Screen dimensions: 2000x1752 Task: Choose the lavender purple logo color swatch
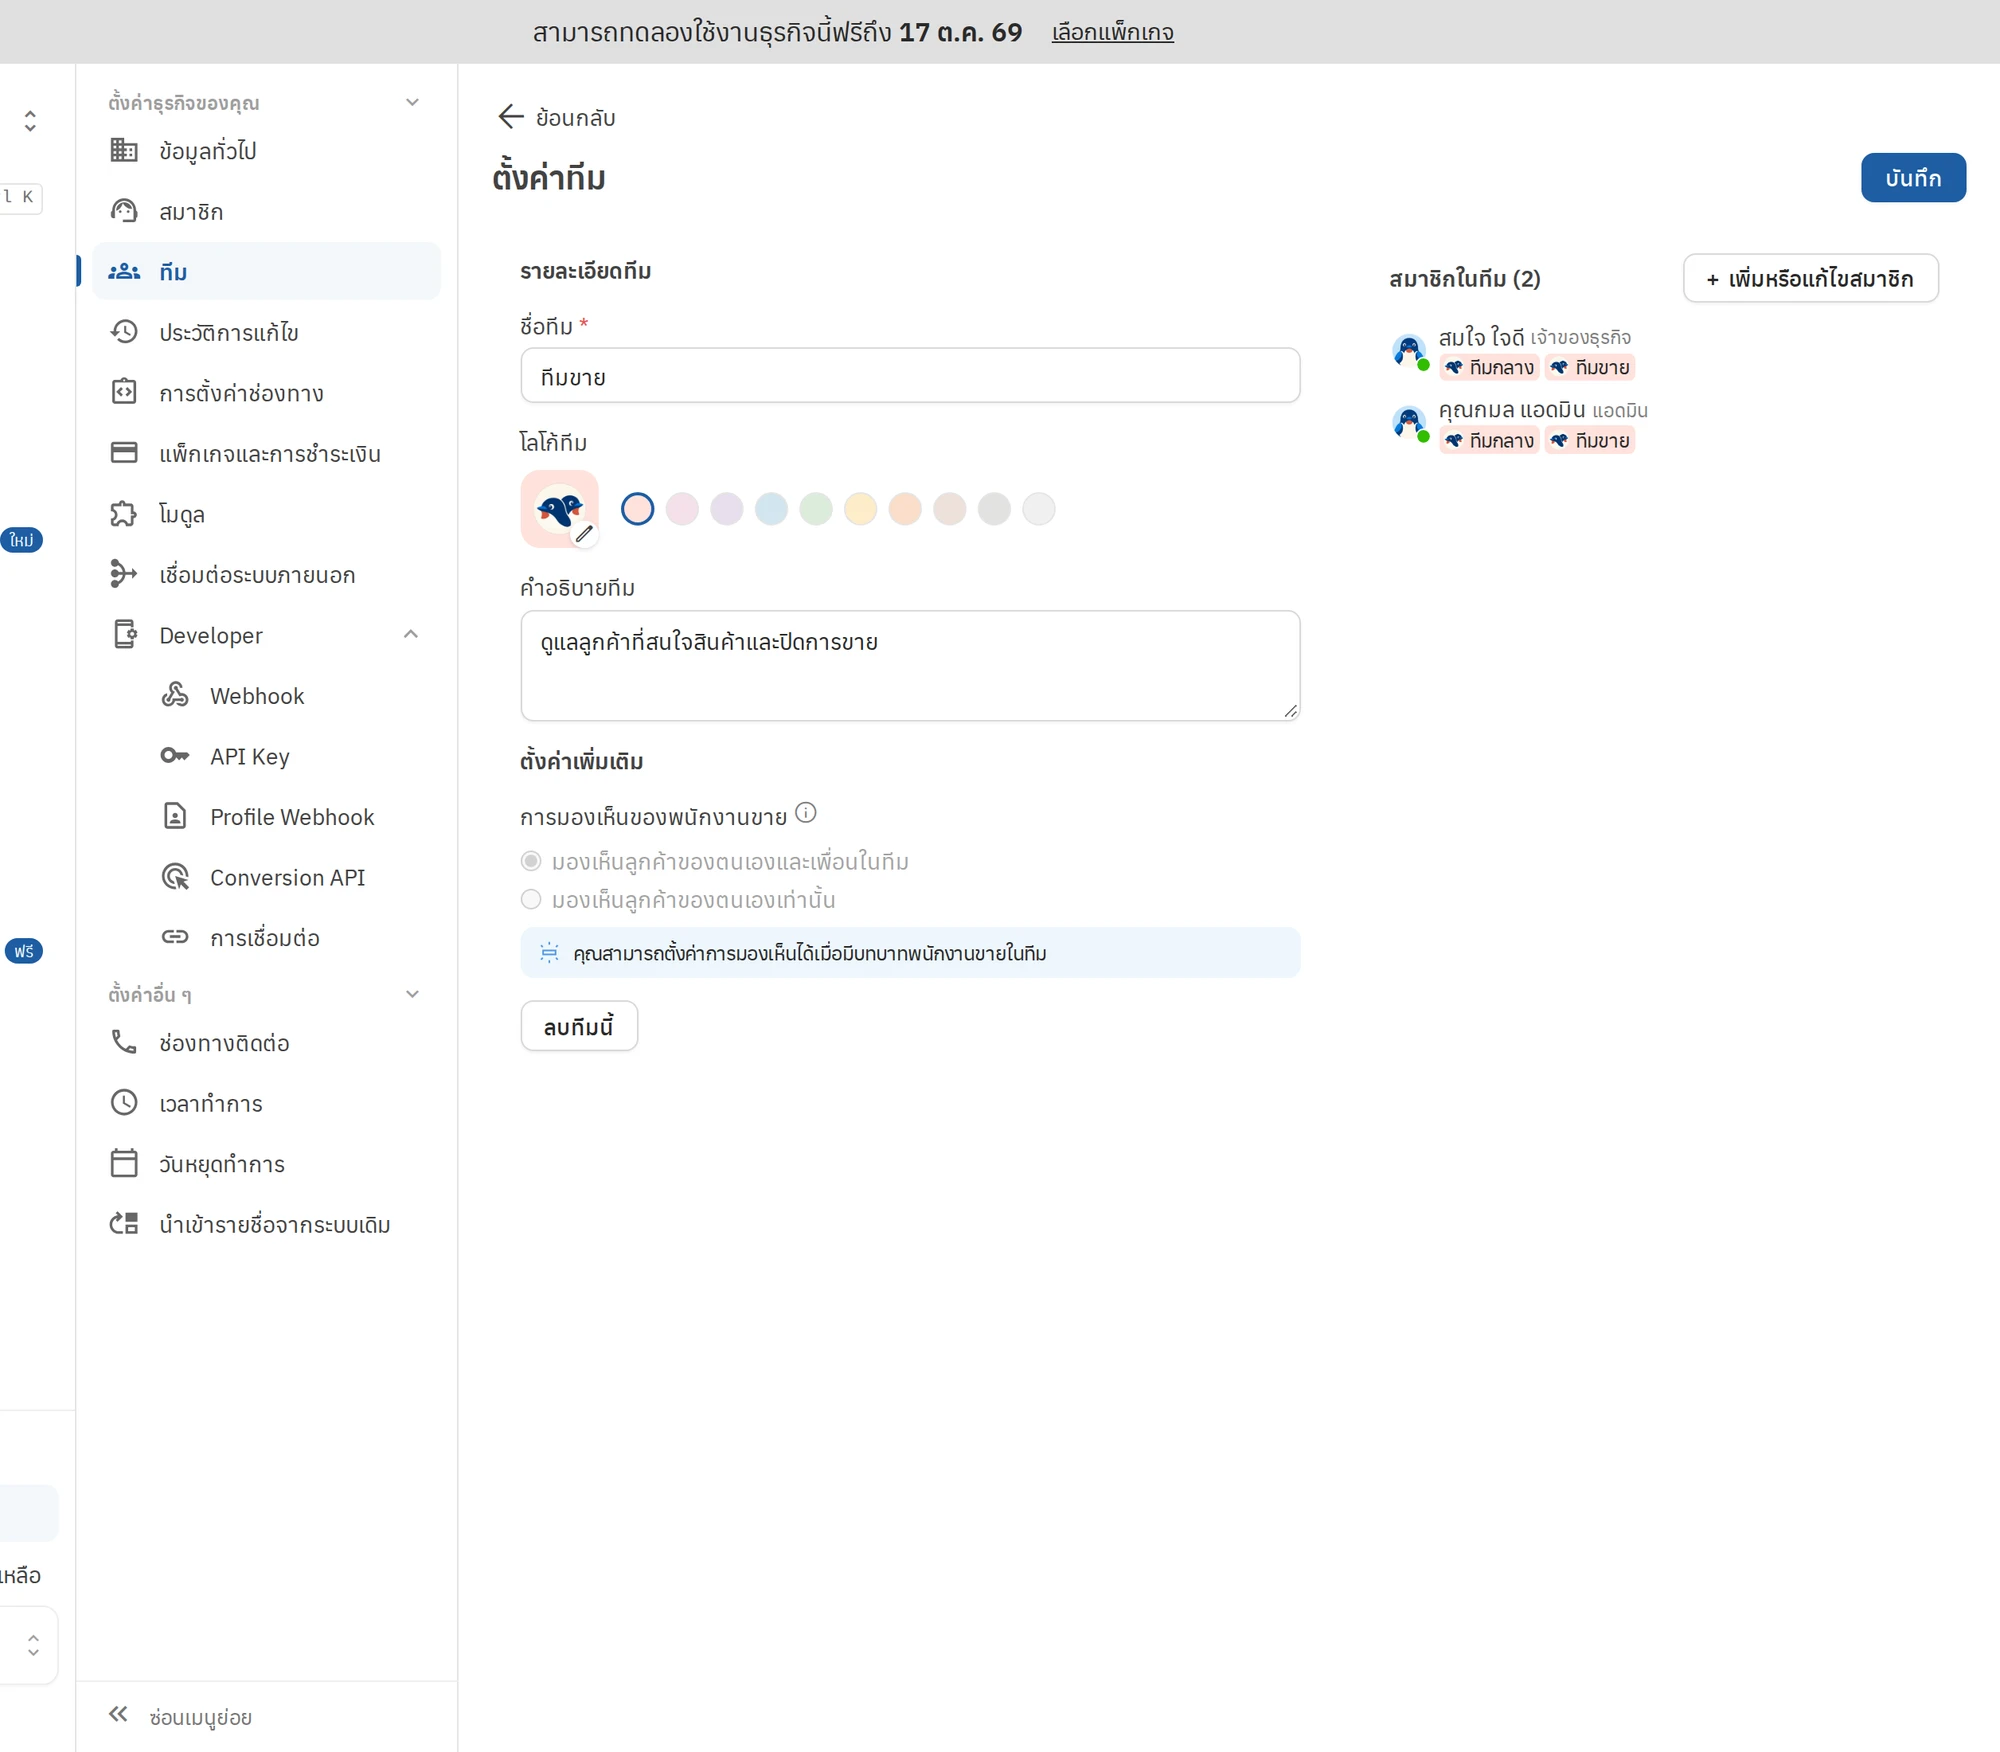(x=727, y=509)
